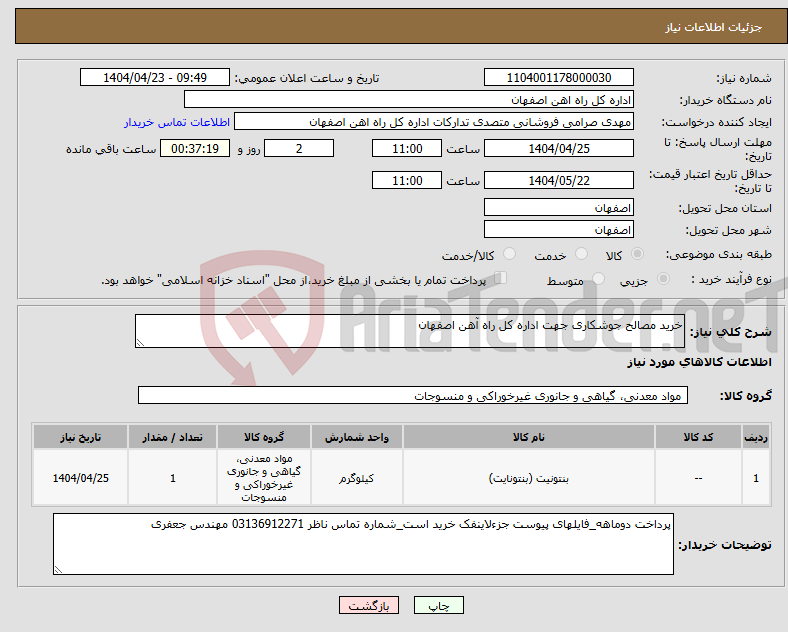Select the متوسط purchase type radio

(x=598, y=279)
